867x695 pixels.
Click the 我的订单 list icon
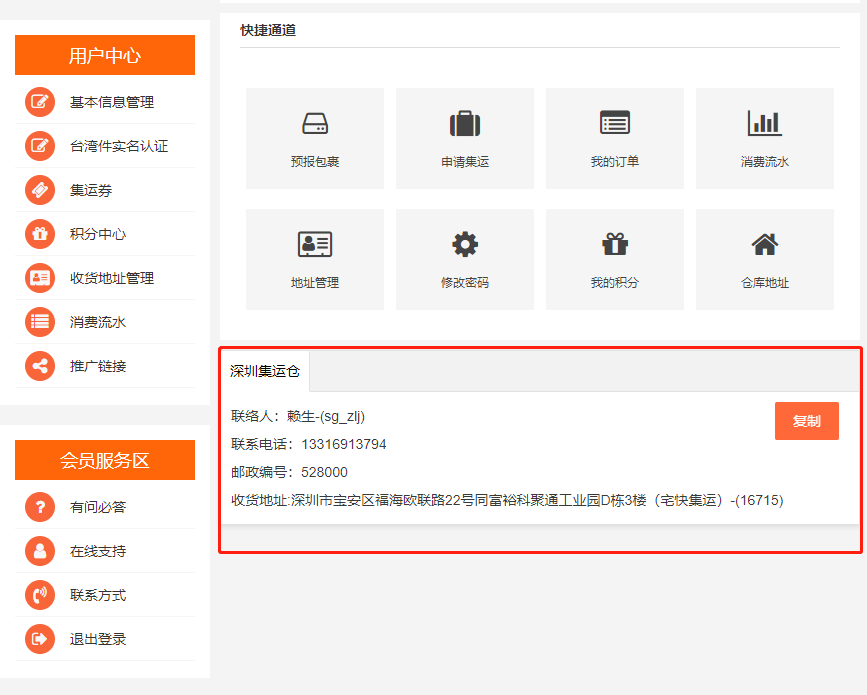pyautogui.click(x=615, y=123)
